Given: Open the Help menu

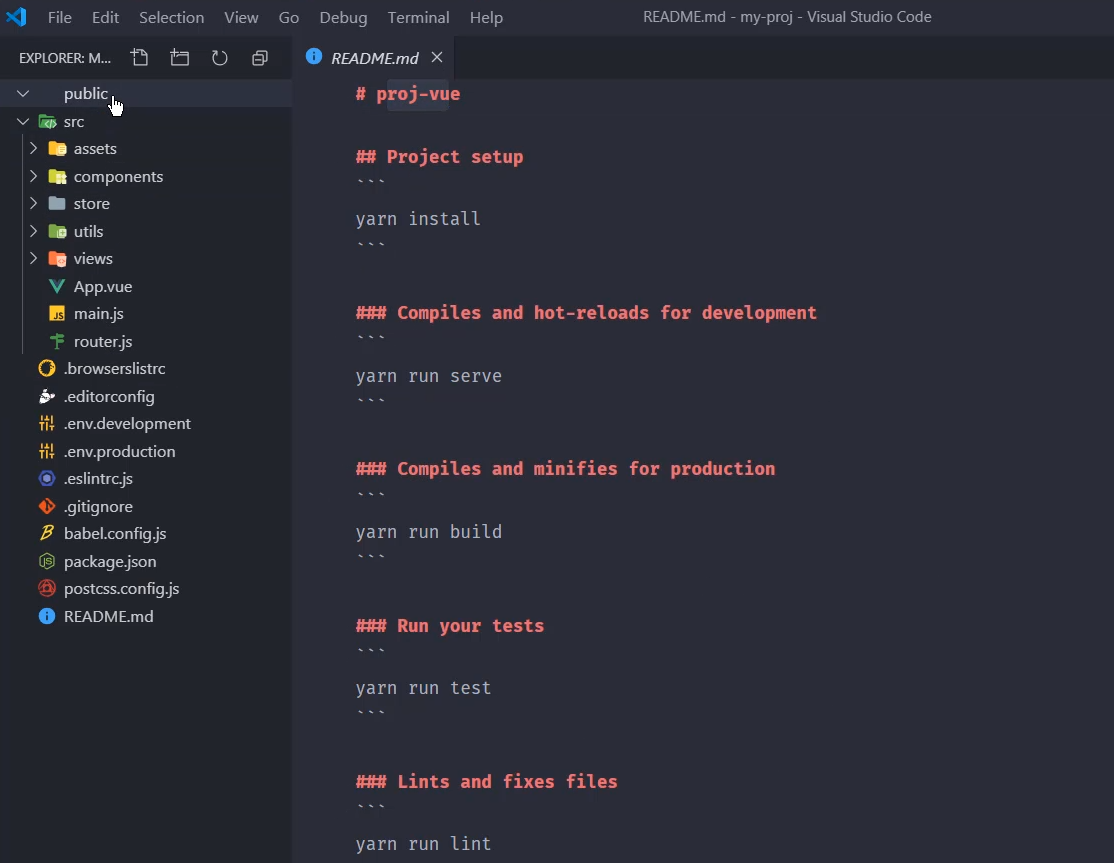Looking at the screenshot, I should (x=486, y=17).
